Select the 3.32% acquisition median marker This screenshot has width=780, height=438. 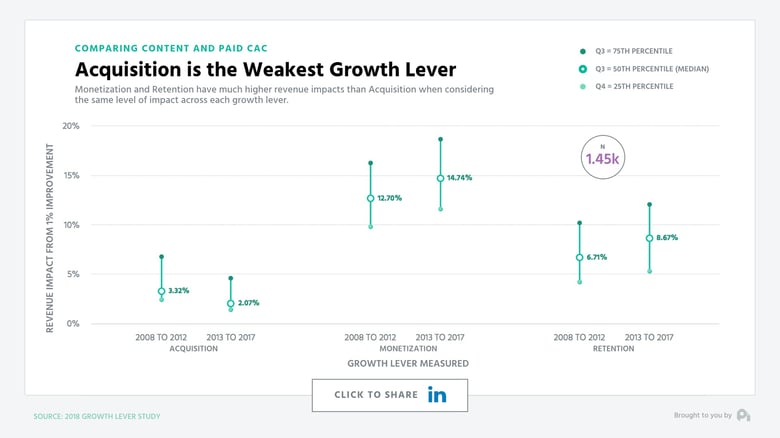[161, 292]
